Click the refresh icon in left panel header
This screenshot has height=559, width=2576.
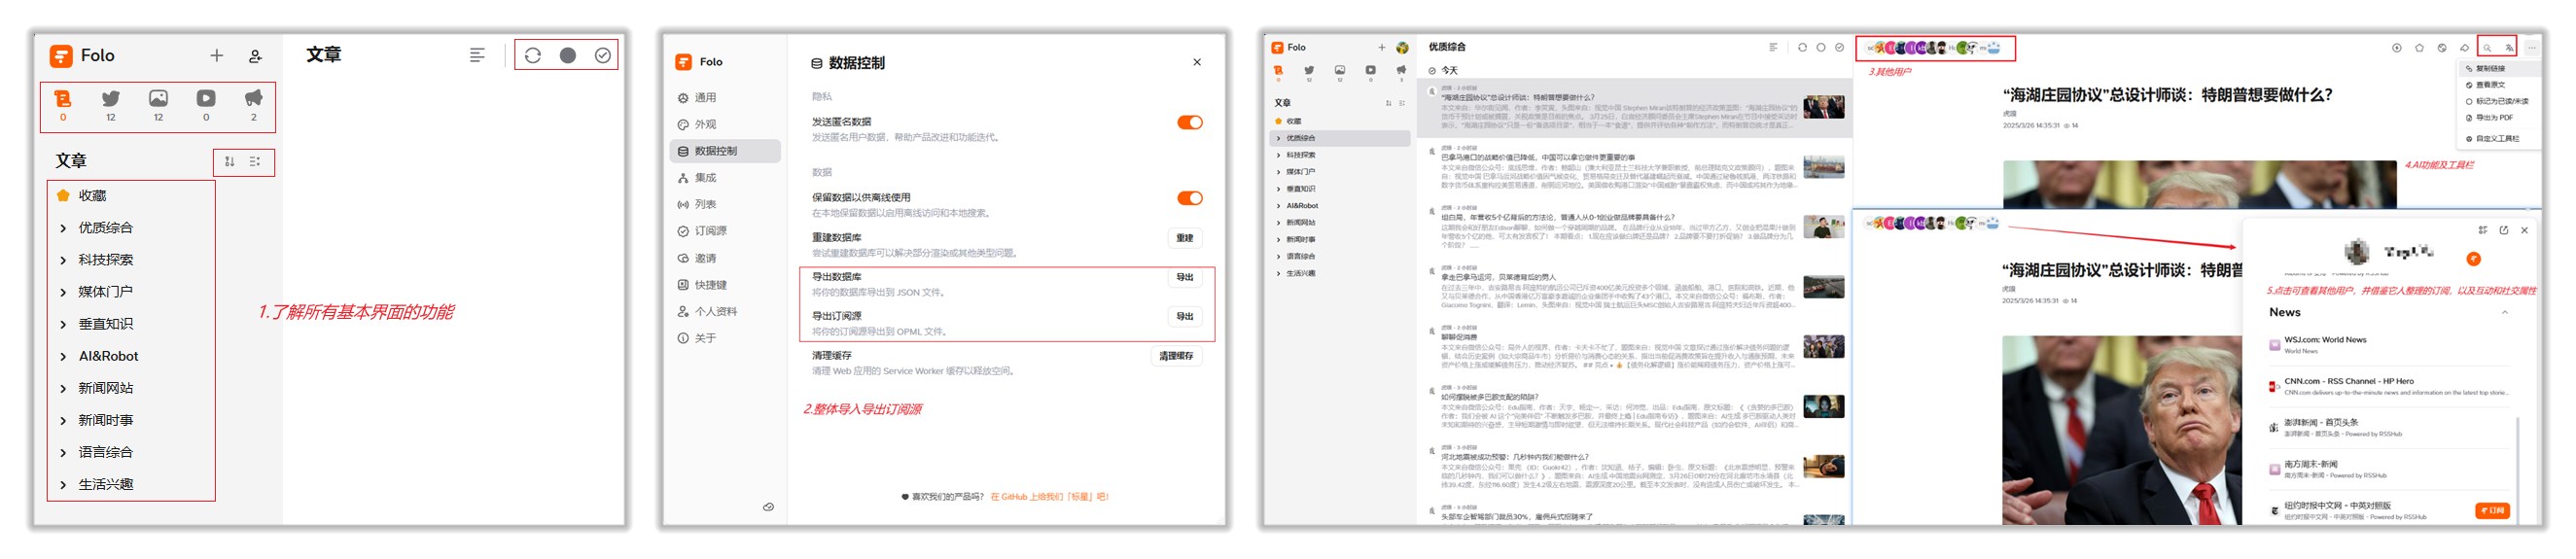(532, 56)
